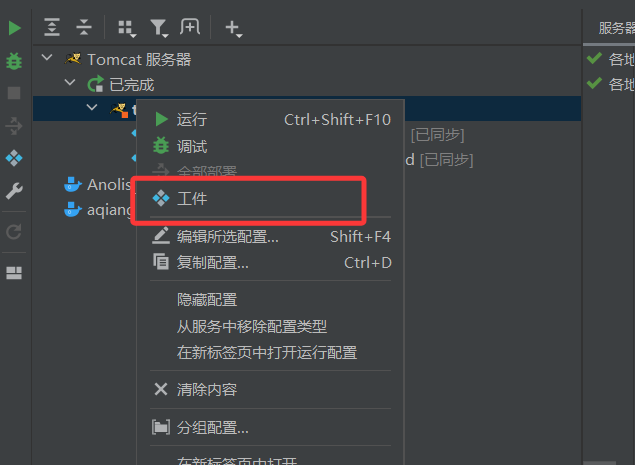Click the Debug bug icon in left sidebar
This screenshot has height=465, width=635.
point(14,61)
